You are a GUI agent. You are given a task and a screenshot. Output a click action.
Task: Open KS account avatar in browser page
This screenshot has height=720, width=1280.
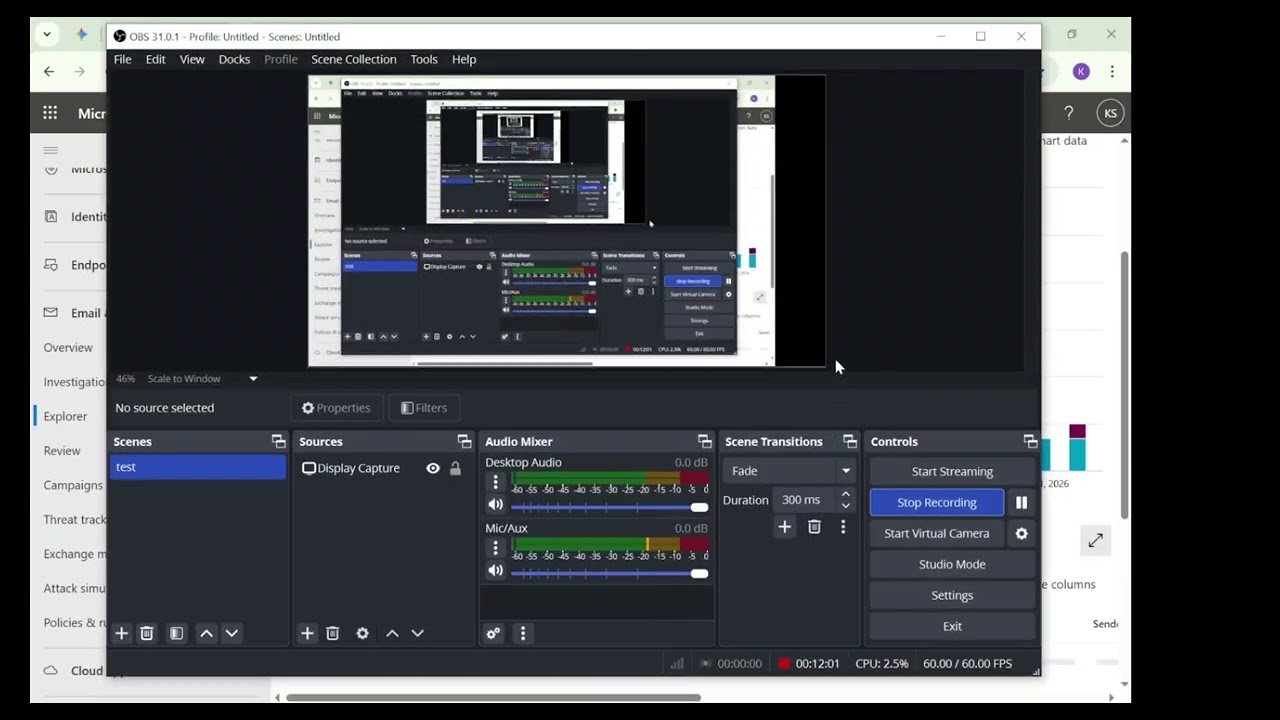point(1110,113)
